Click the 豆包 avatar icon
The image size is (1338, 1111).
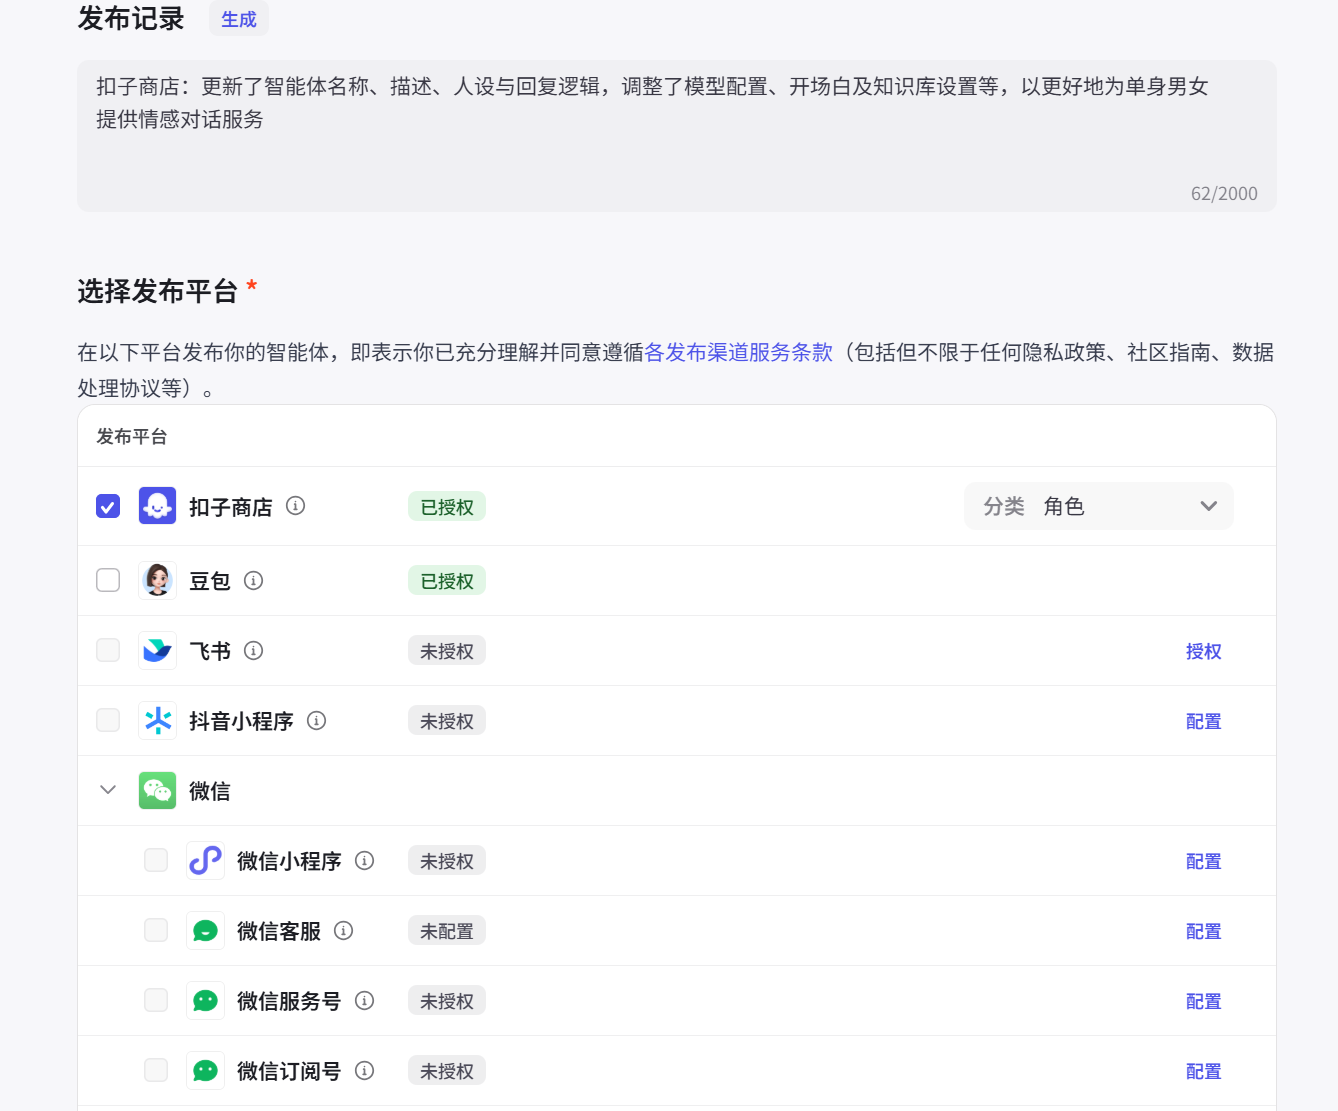(157, 580)
